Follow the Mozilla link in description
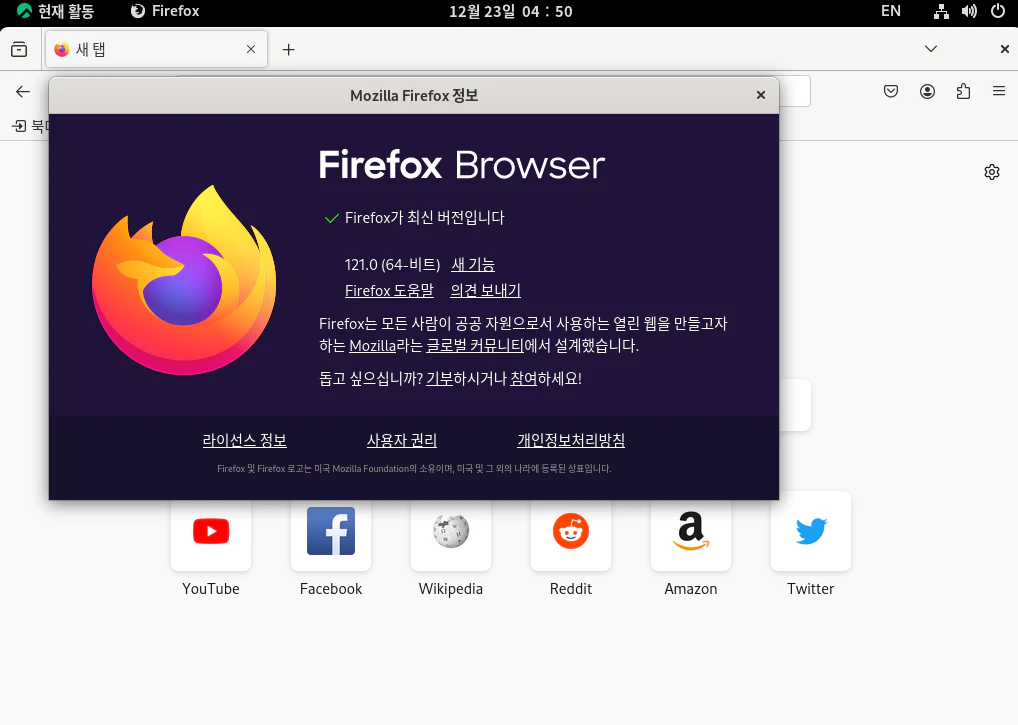The height and width of the screenshot is (725, 1018). coord(373,346)
